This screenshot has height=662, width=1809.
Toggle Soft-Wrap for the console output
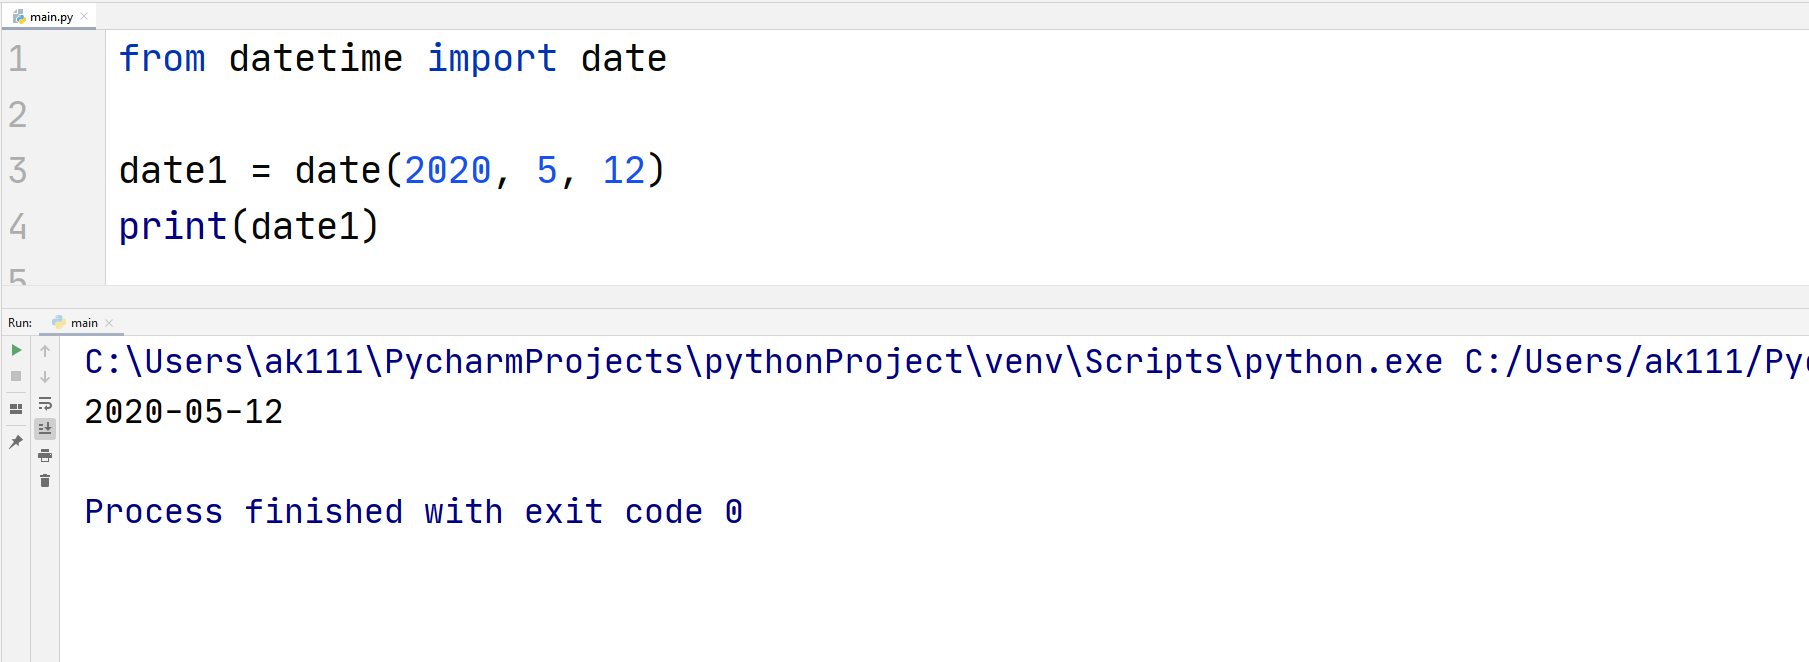(45, 404)
